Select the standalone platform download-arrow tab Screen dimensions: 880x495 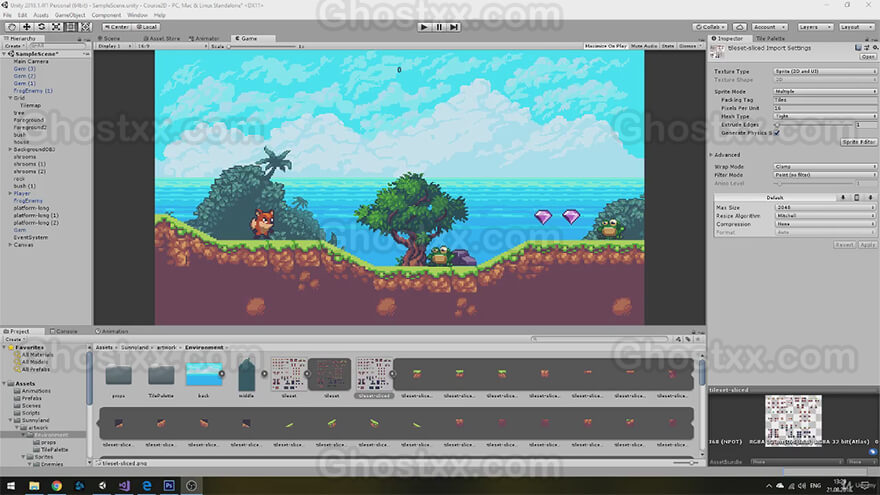tap(842, 198)
